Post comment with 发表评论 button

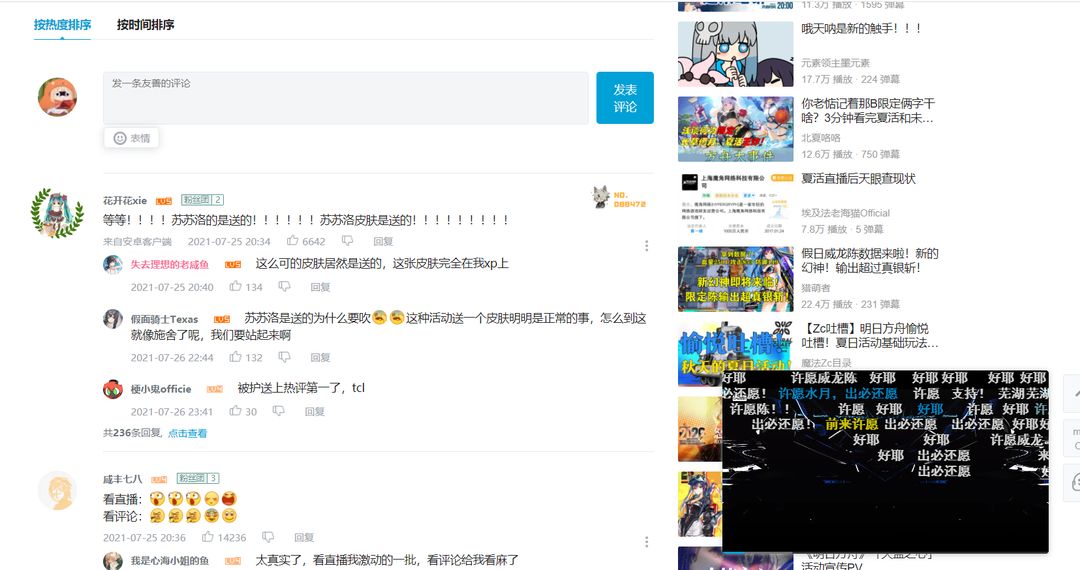pos(625,98)
